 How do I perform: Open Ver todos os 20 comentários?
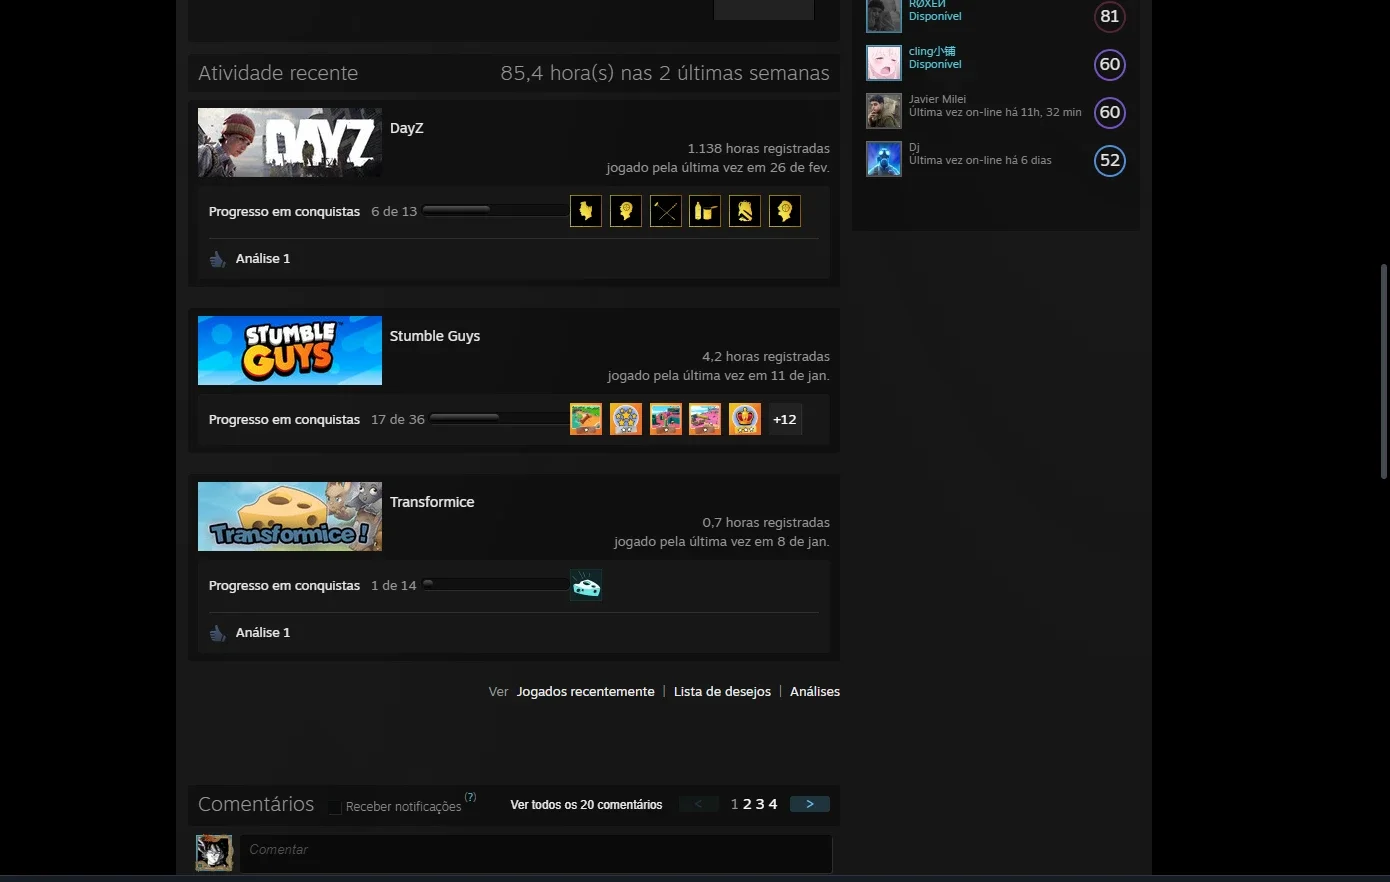coord(586,805)
